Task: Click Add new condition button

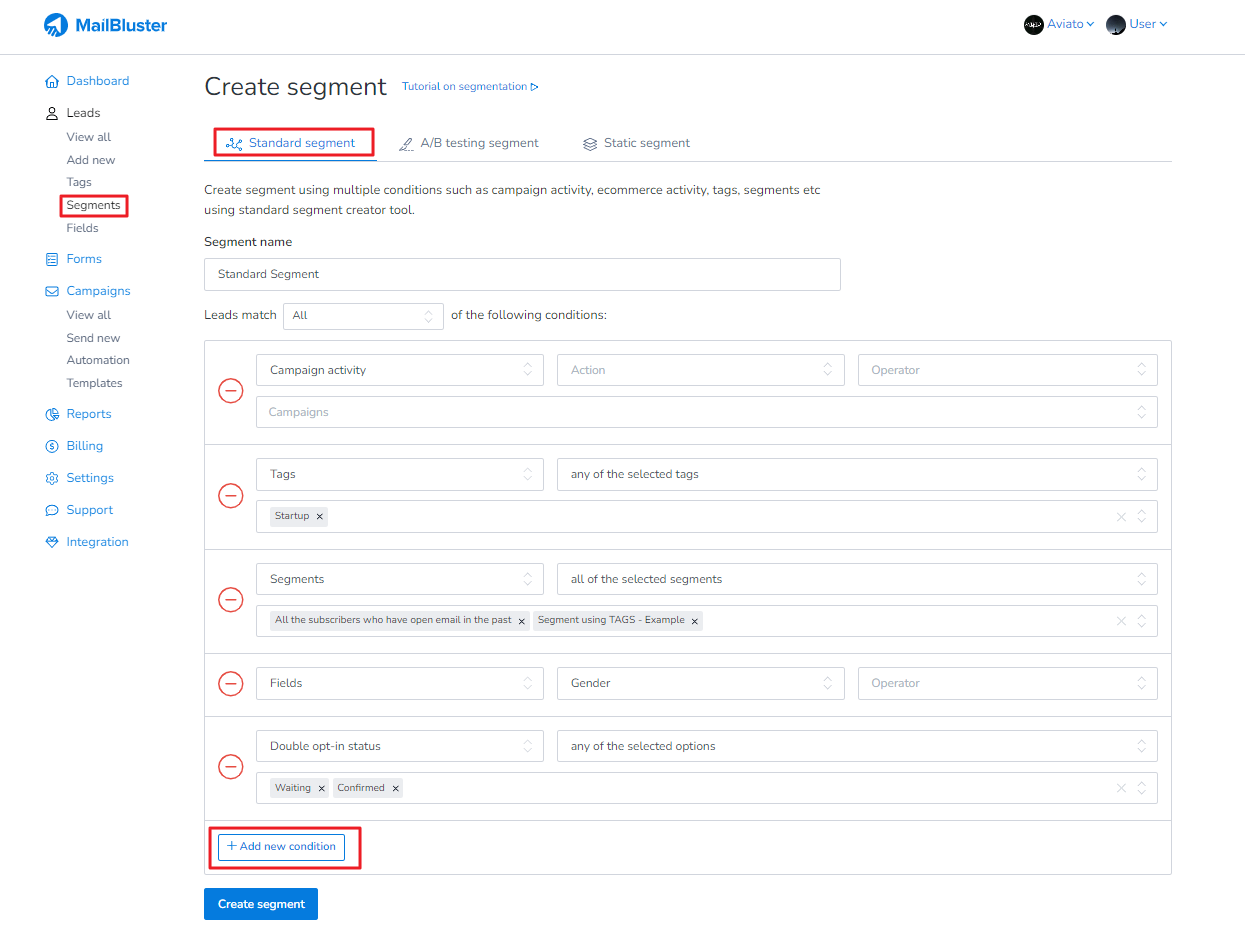Action: pos(281,847)
